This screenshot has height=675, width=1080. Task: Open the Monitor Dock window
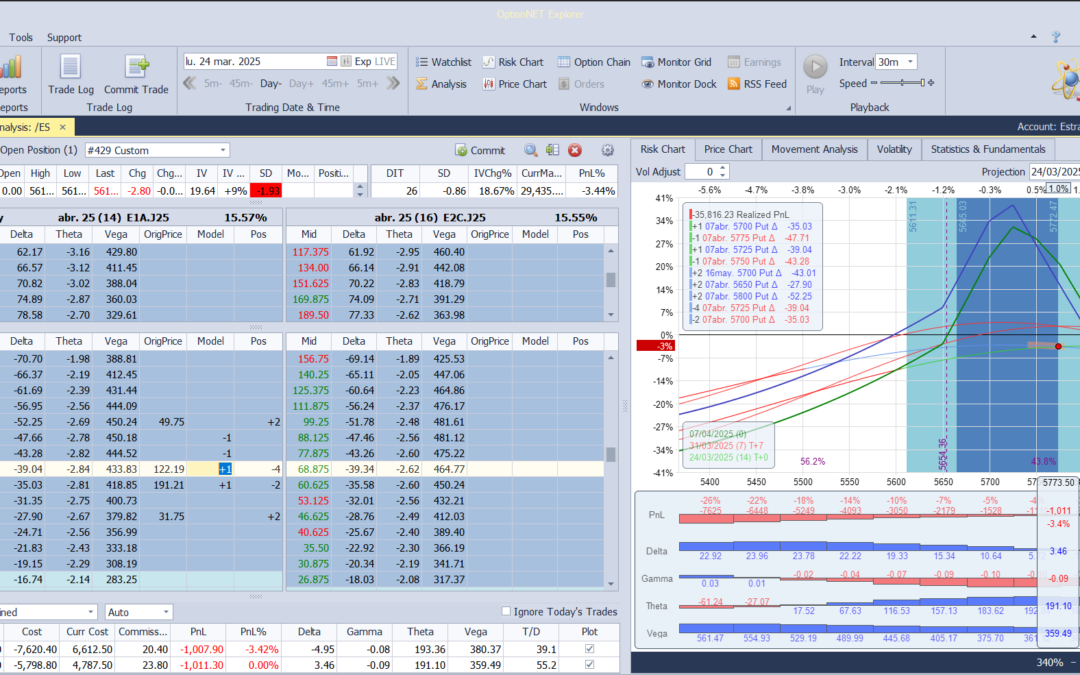pyautogui.click(x=679, y=84)
